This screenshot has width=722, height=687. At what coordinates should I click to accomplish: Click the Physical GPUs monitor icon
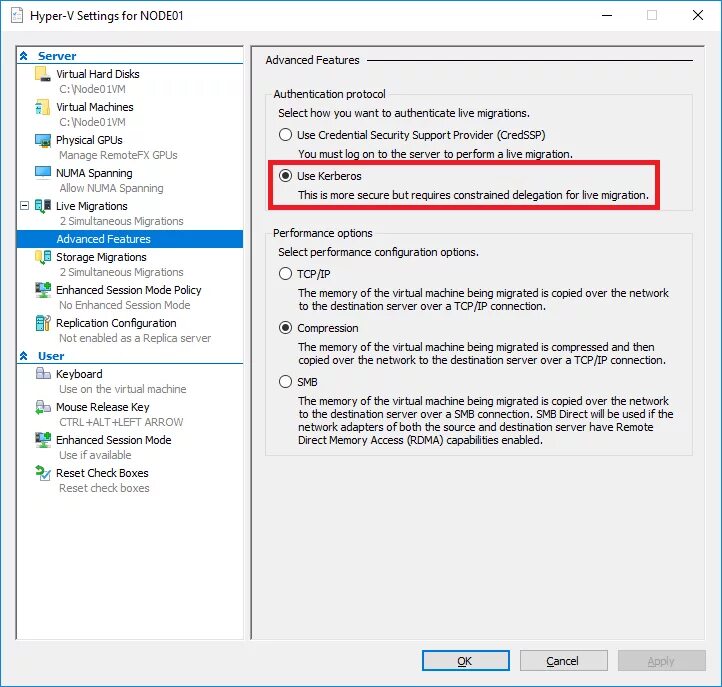pos(43,140)
